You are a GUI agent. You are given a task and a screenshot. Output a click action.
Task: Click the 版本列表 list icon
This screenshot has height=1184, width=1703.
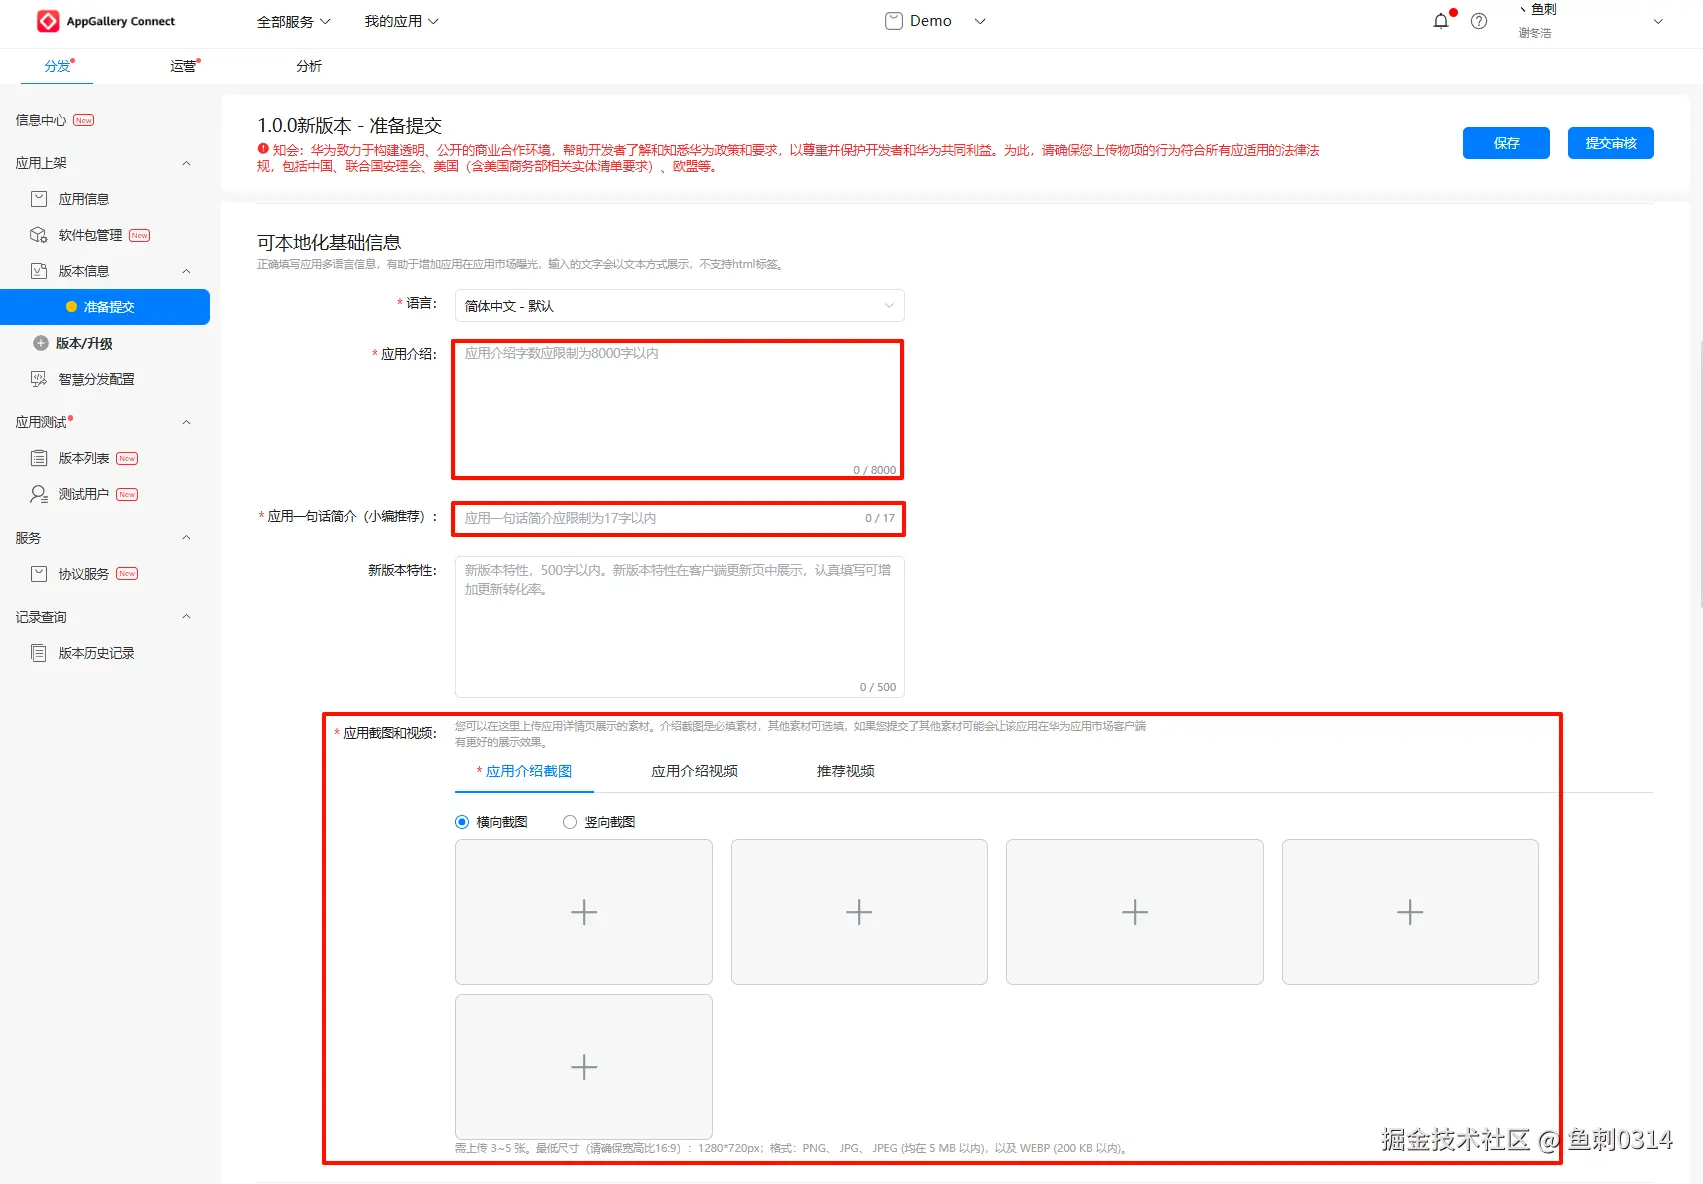click(x=39, y=458)
